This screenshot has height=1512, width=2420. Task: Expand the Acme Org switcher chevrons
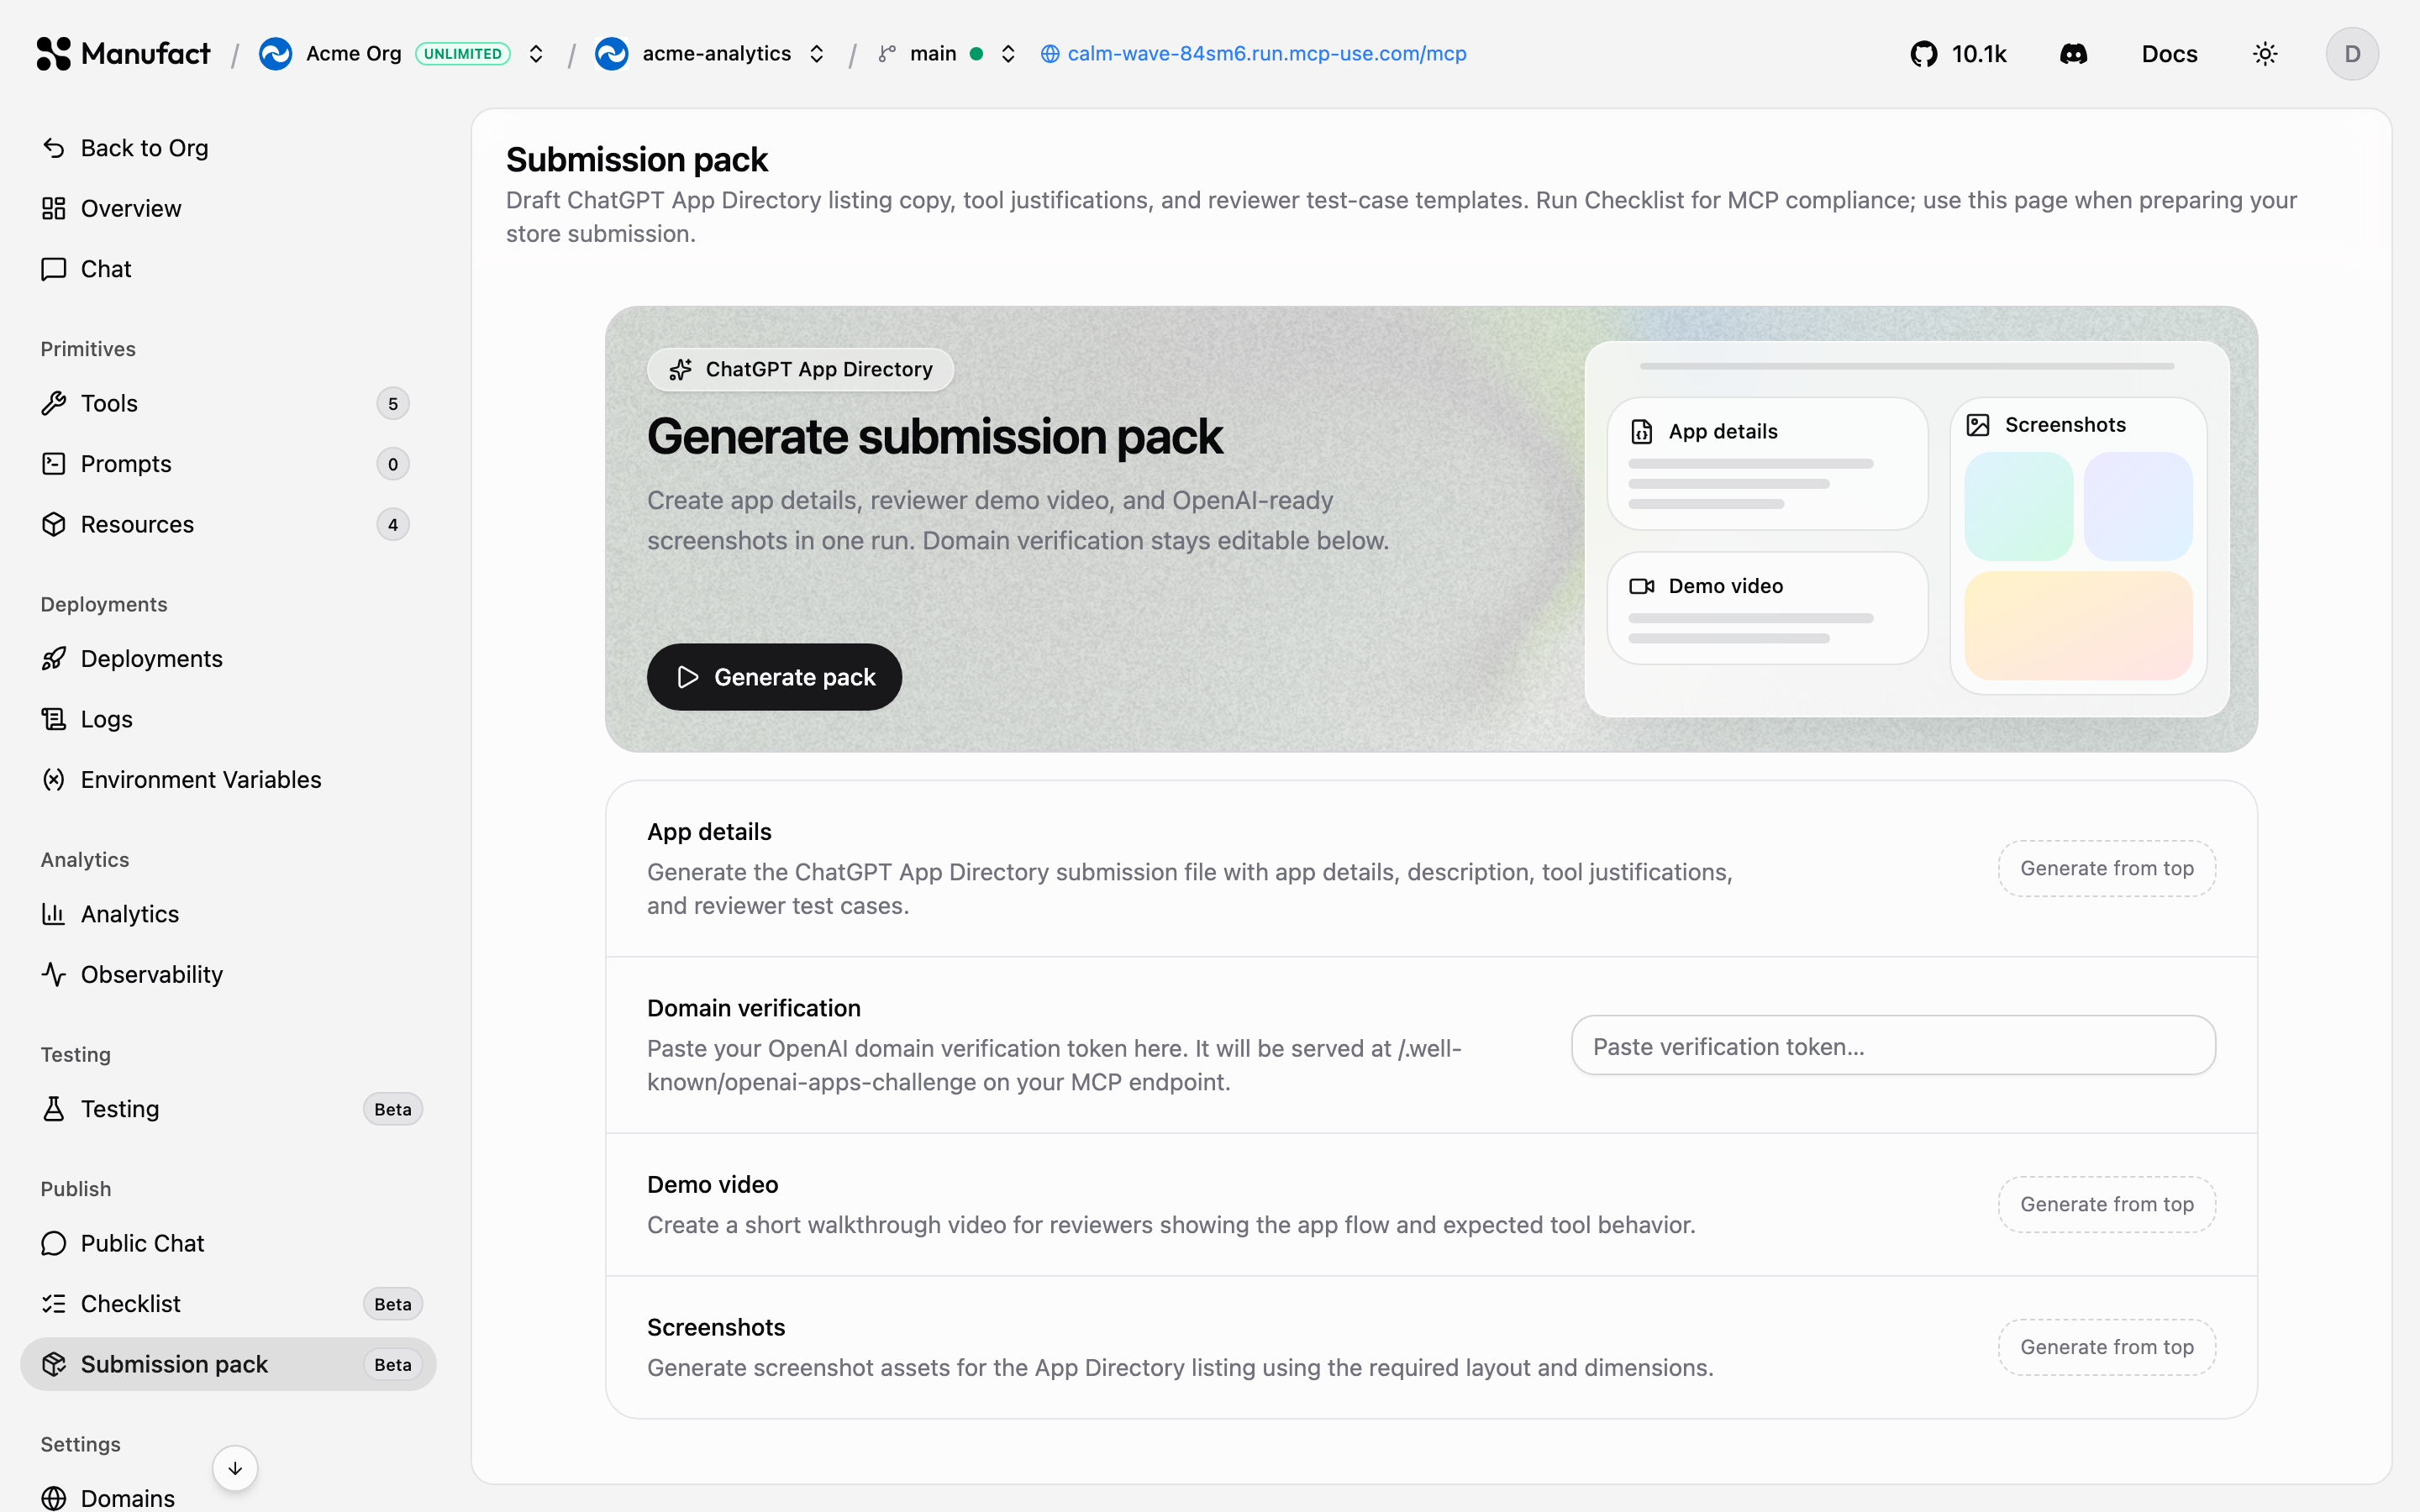point(536,54)
